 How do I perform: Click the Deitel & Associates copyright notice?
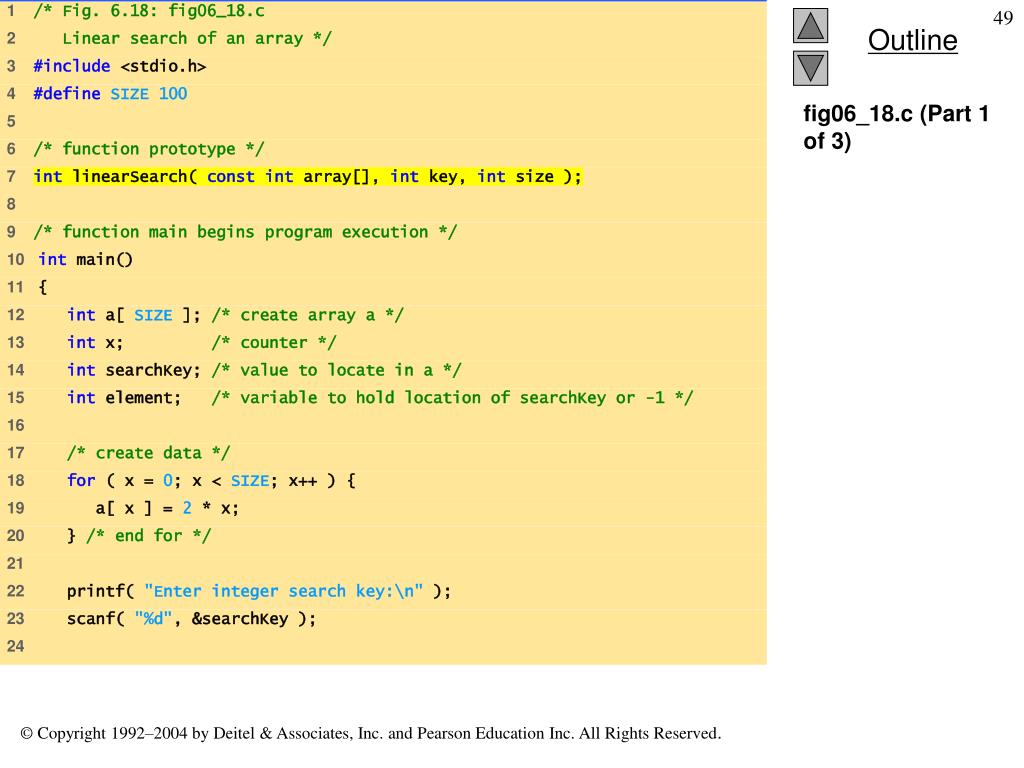pos(371,733)
